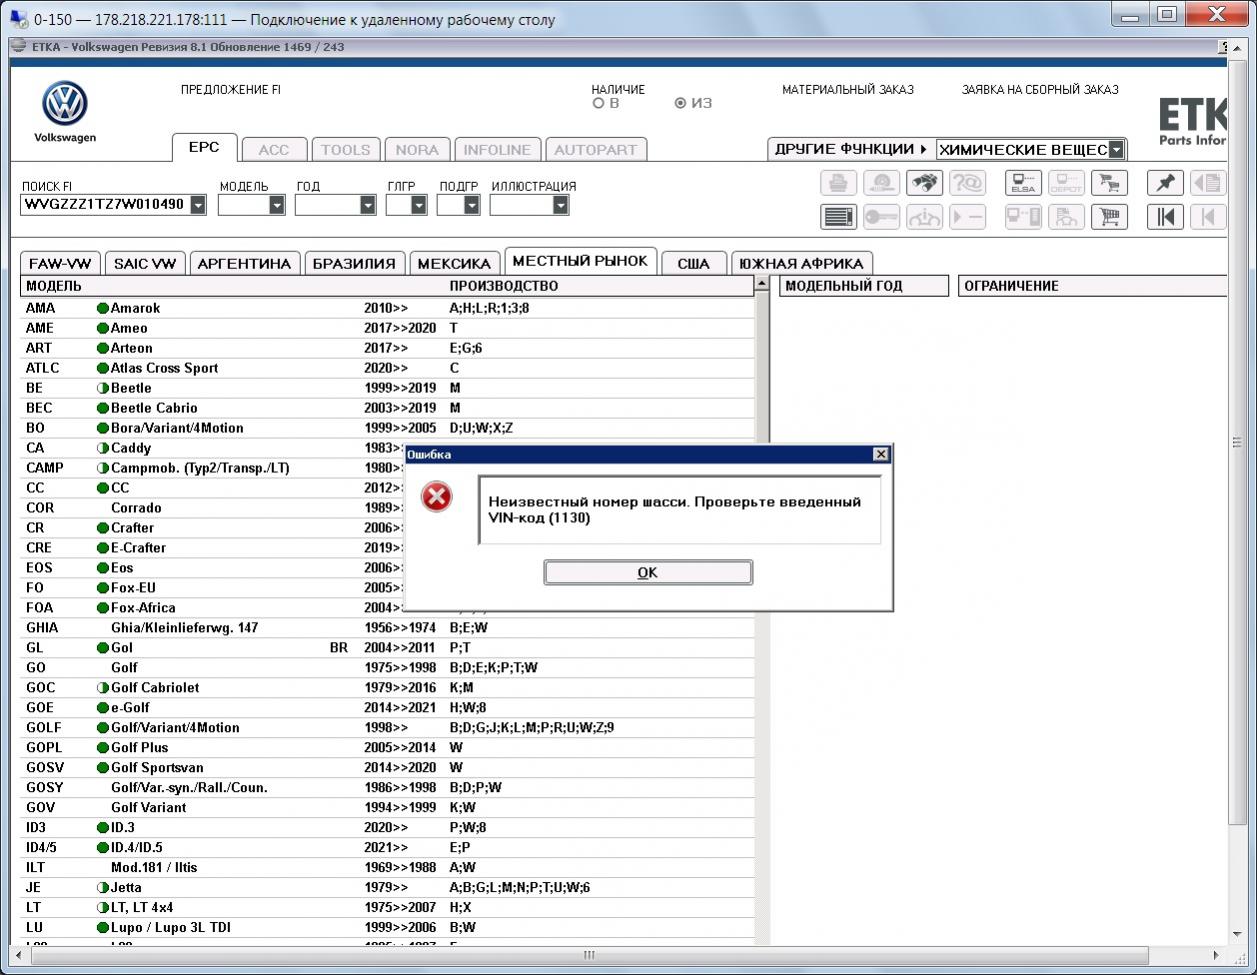1257x975 pixels.
Task: Click the DEPOT icon button
Action: pyautogui.click(x=1066, y=183)
